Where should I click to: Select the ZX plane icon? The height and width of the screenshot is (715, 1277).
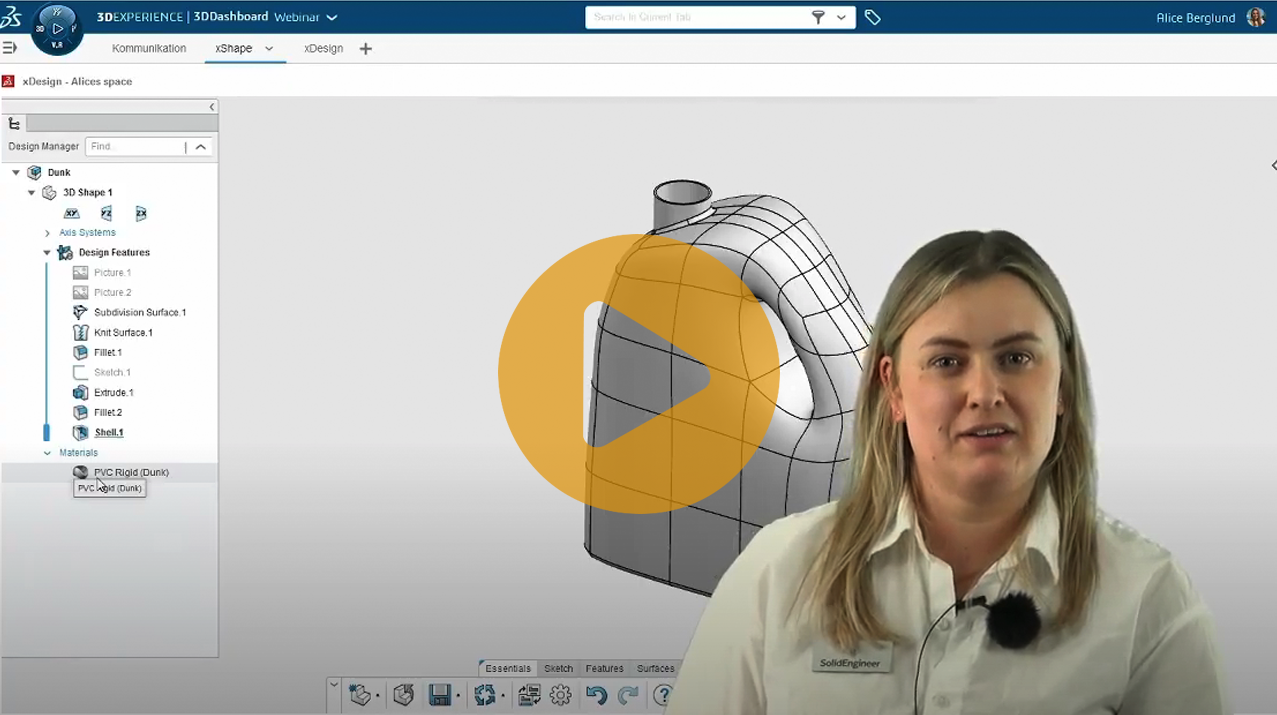click(141, 213)
